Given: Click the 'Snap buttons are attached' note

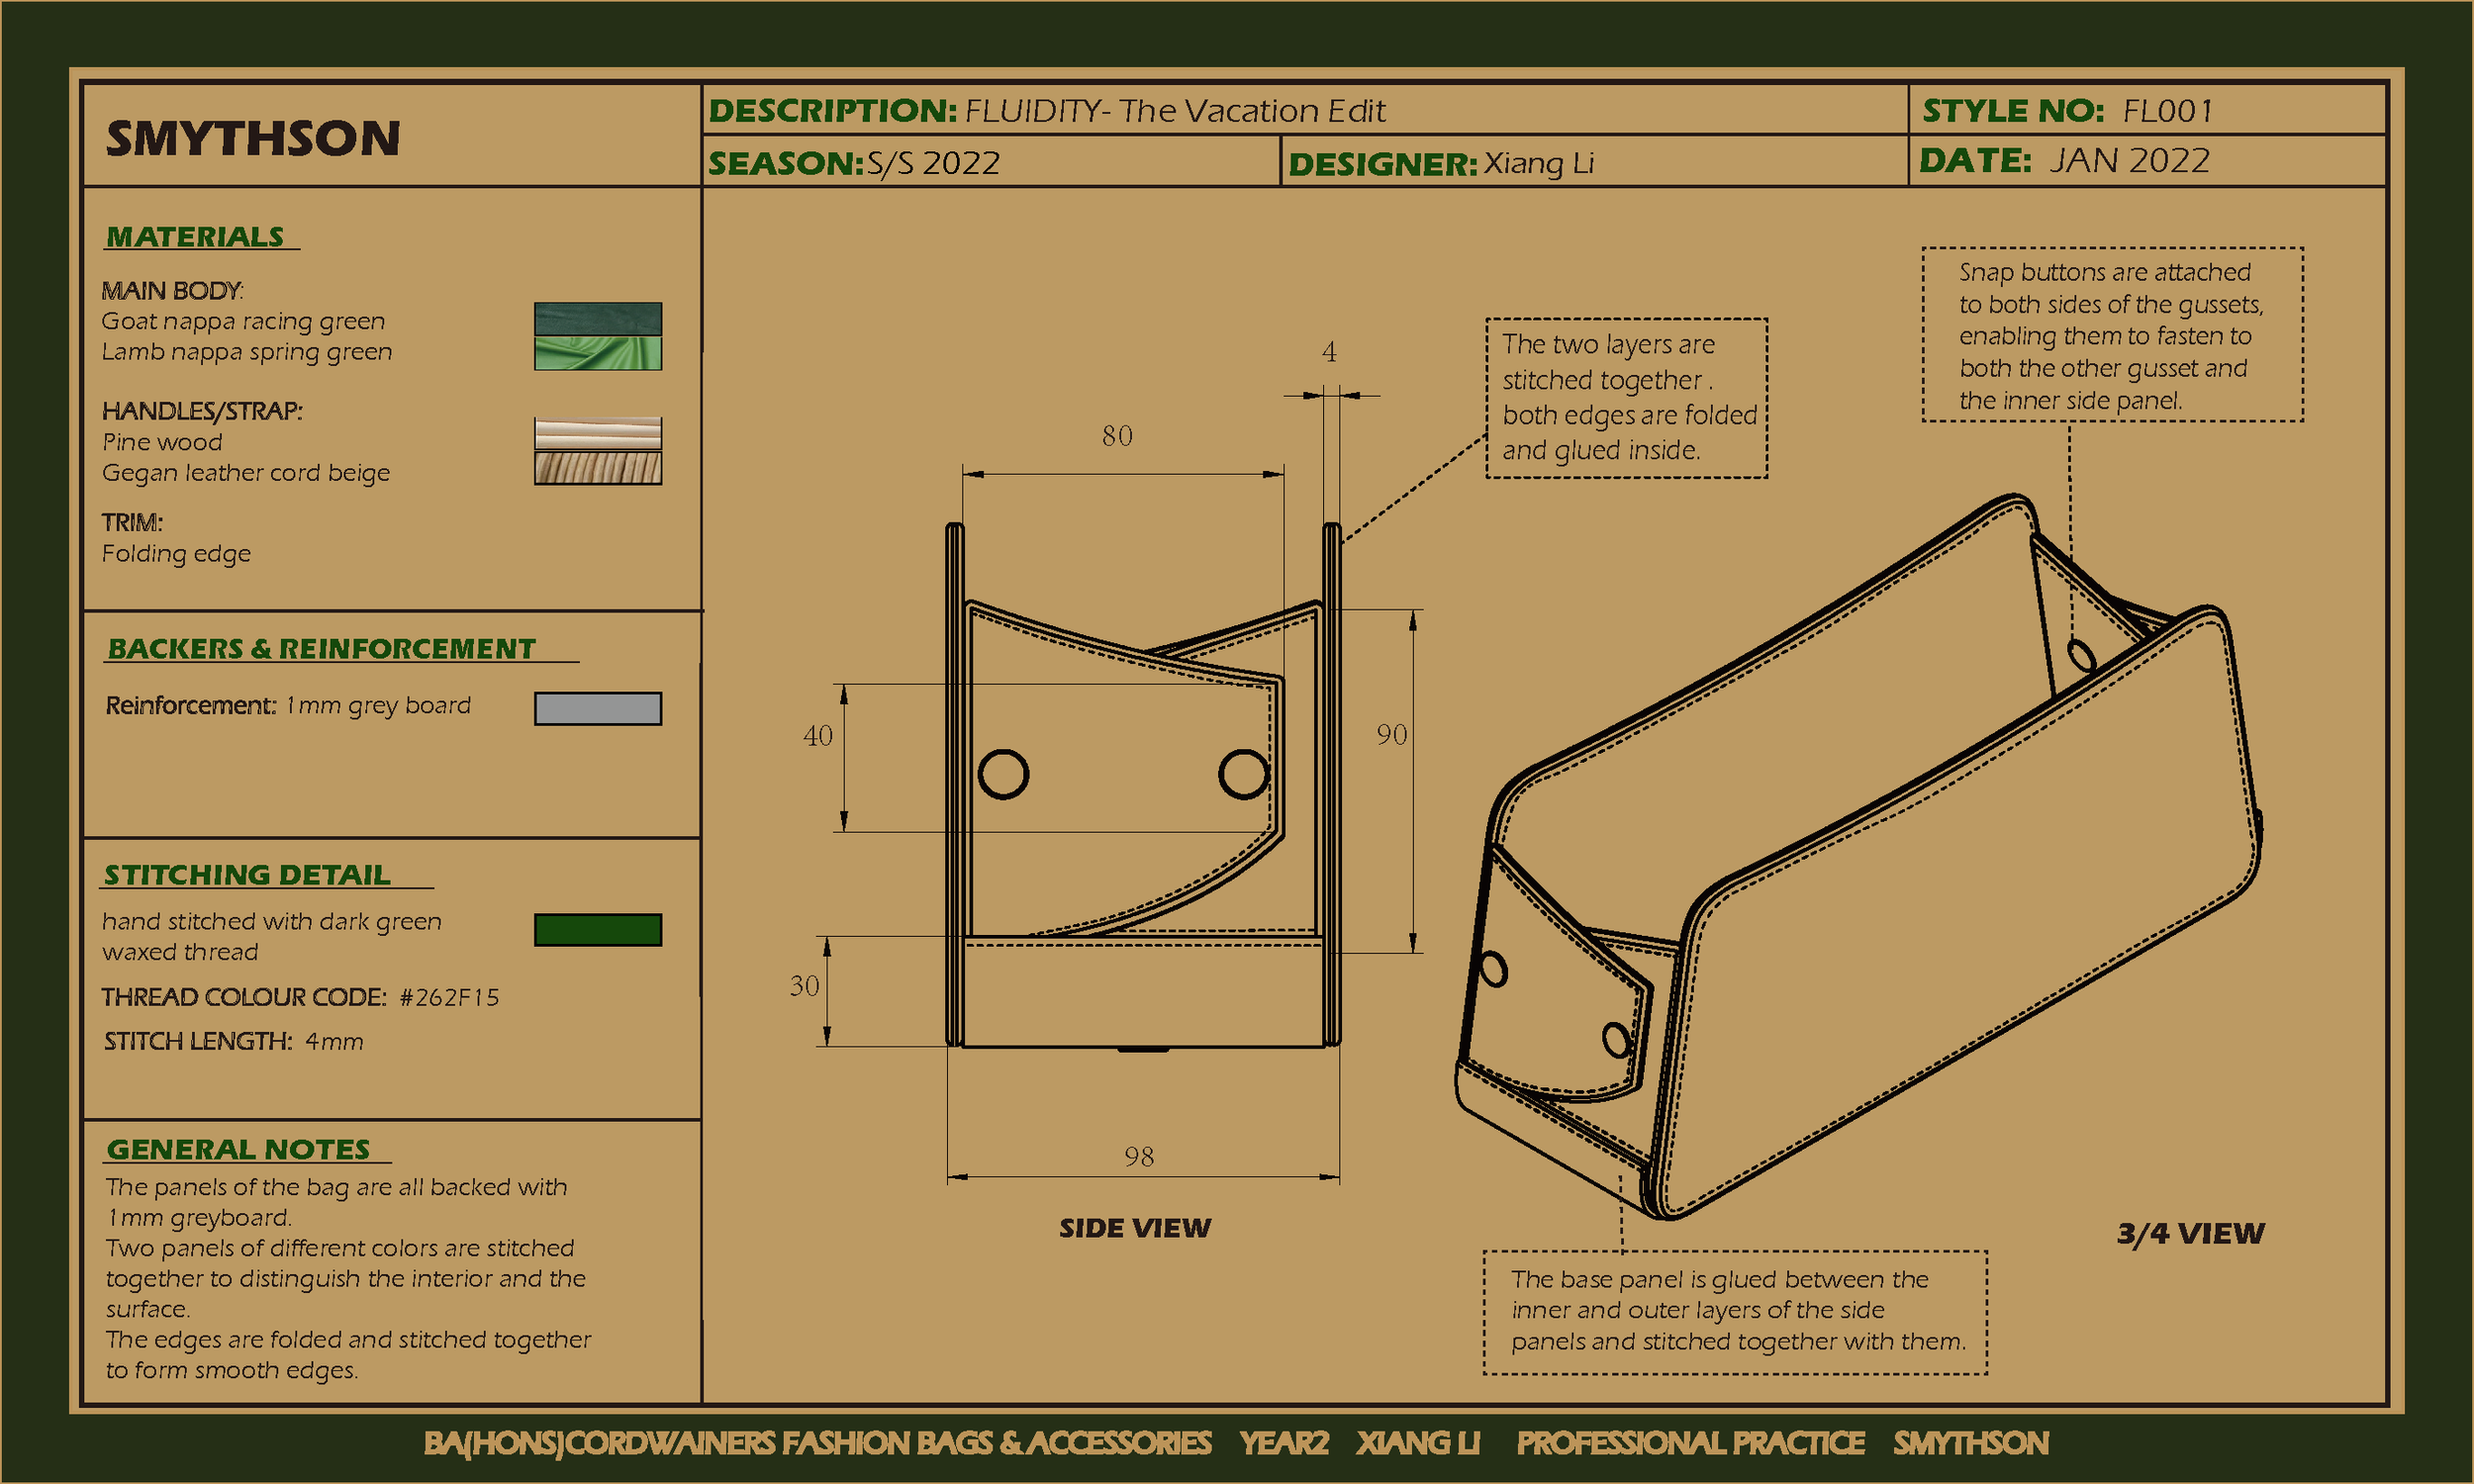Looking at the screenshot, I should pos(2112,335).
